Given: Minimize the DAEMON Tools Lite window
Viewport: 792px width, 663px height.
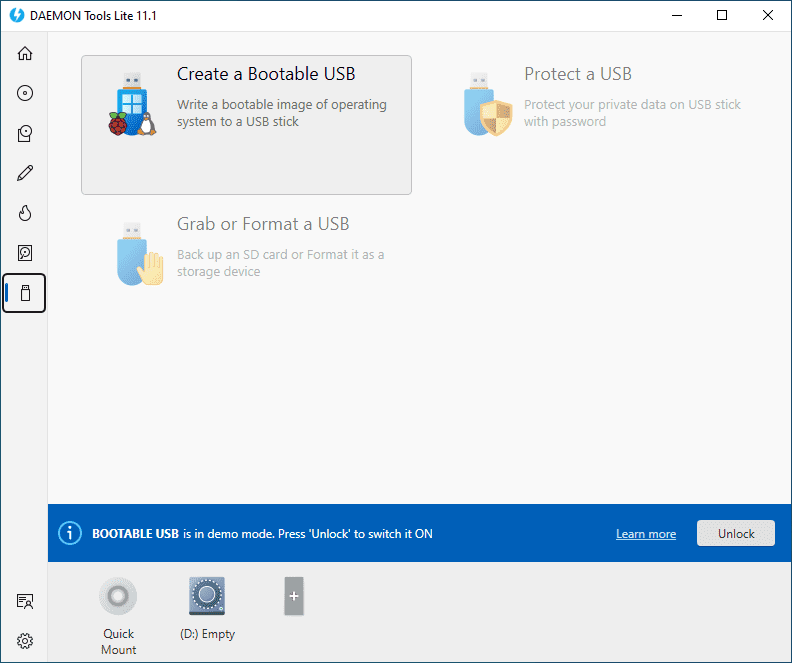Looking at the screenshot, I should click(677, 16).
